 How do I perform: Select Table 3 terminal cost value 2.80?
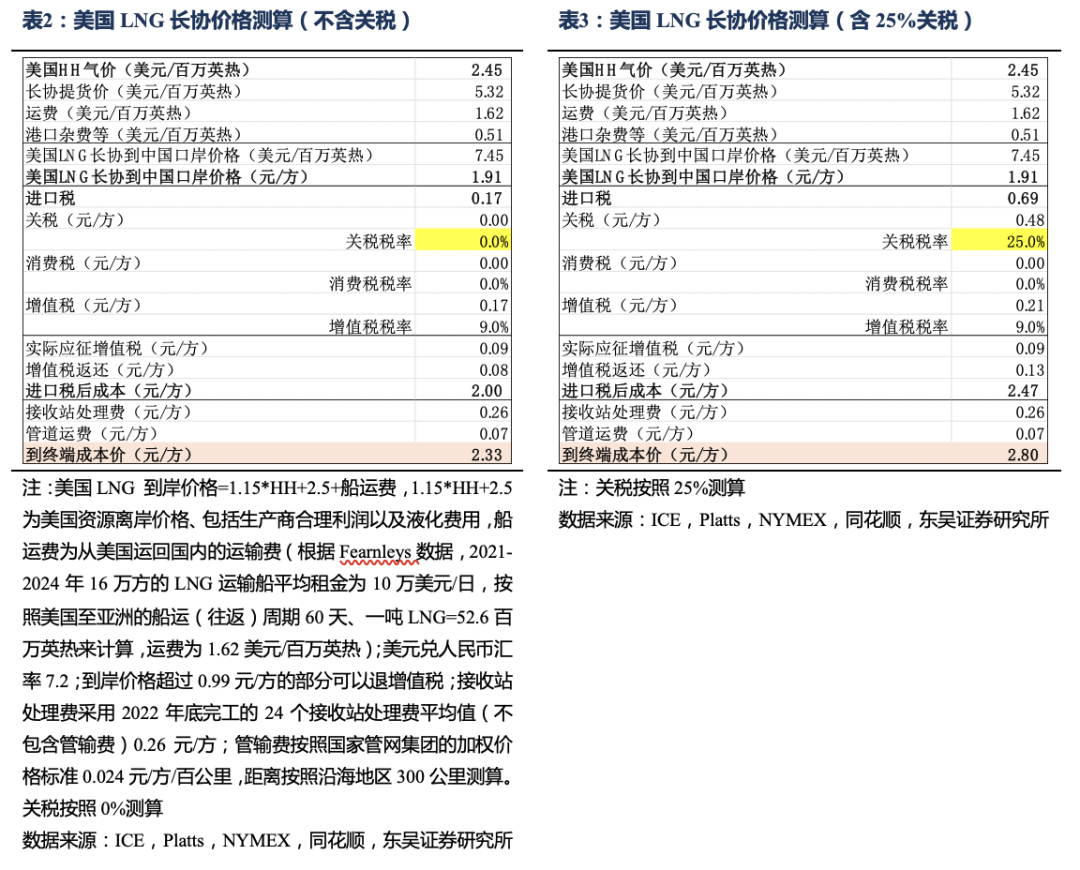pos(1023,454)
